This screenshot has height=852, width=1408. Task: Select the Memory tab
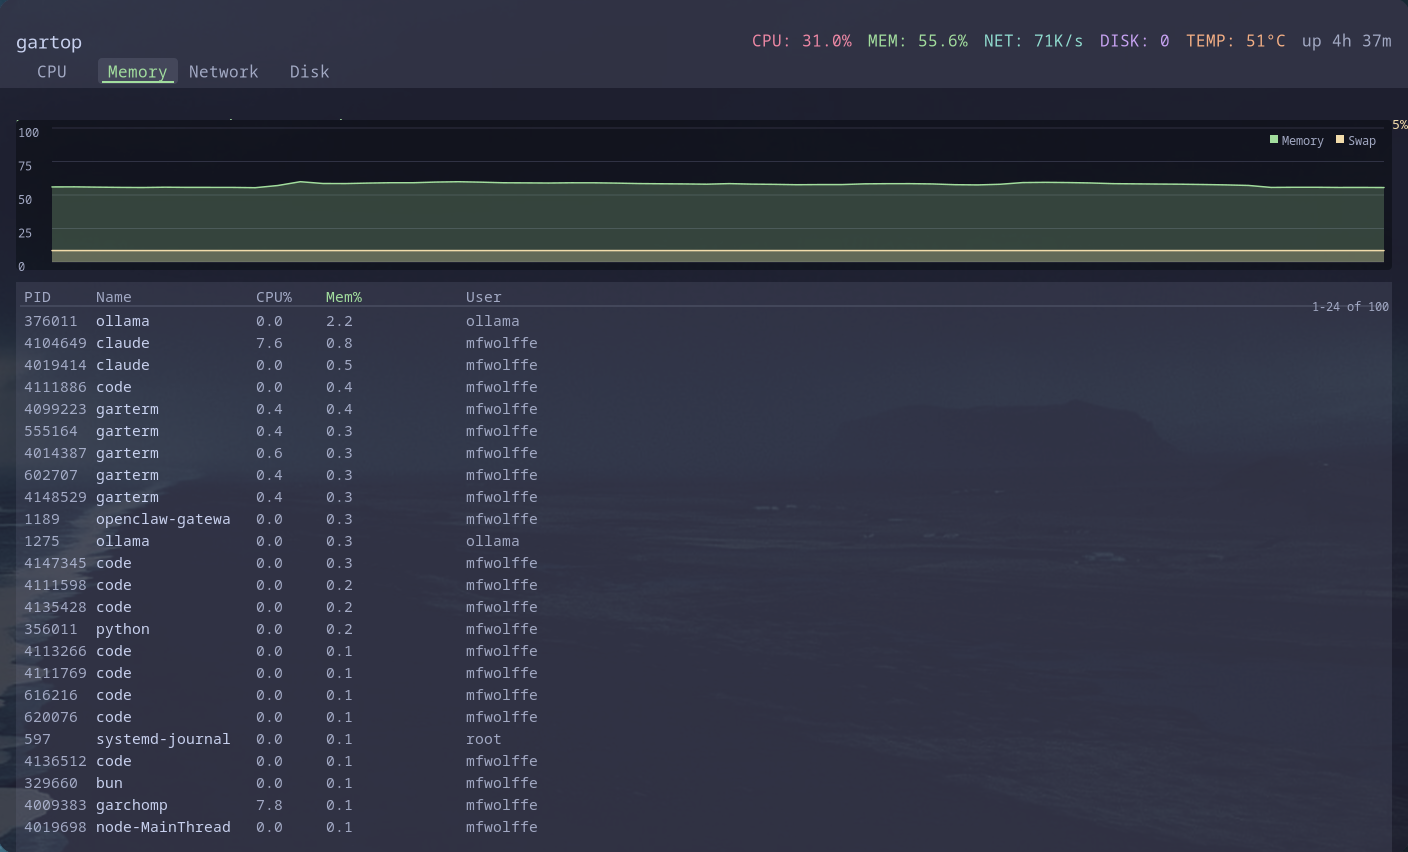(x=137, y=71)
